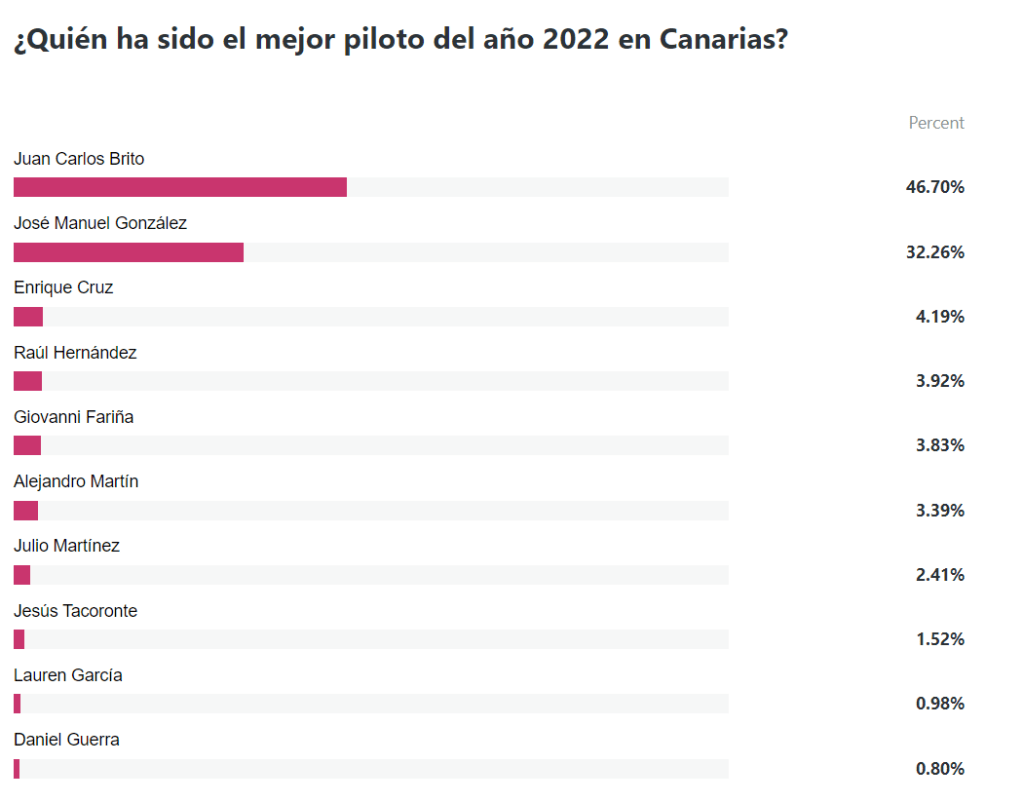The image size is (1023, 803).
Task: Select the Alejandro Martín label
Action: pos(76,481)
